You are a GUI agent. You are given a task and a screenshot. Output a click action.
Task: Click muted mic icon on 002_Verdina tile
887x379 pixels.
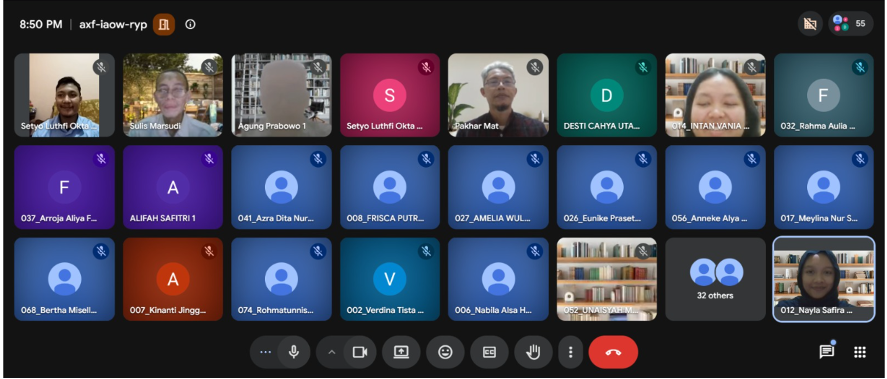[x=426, y=251]
